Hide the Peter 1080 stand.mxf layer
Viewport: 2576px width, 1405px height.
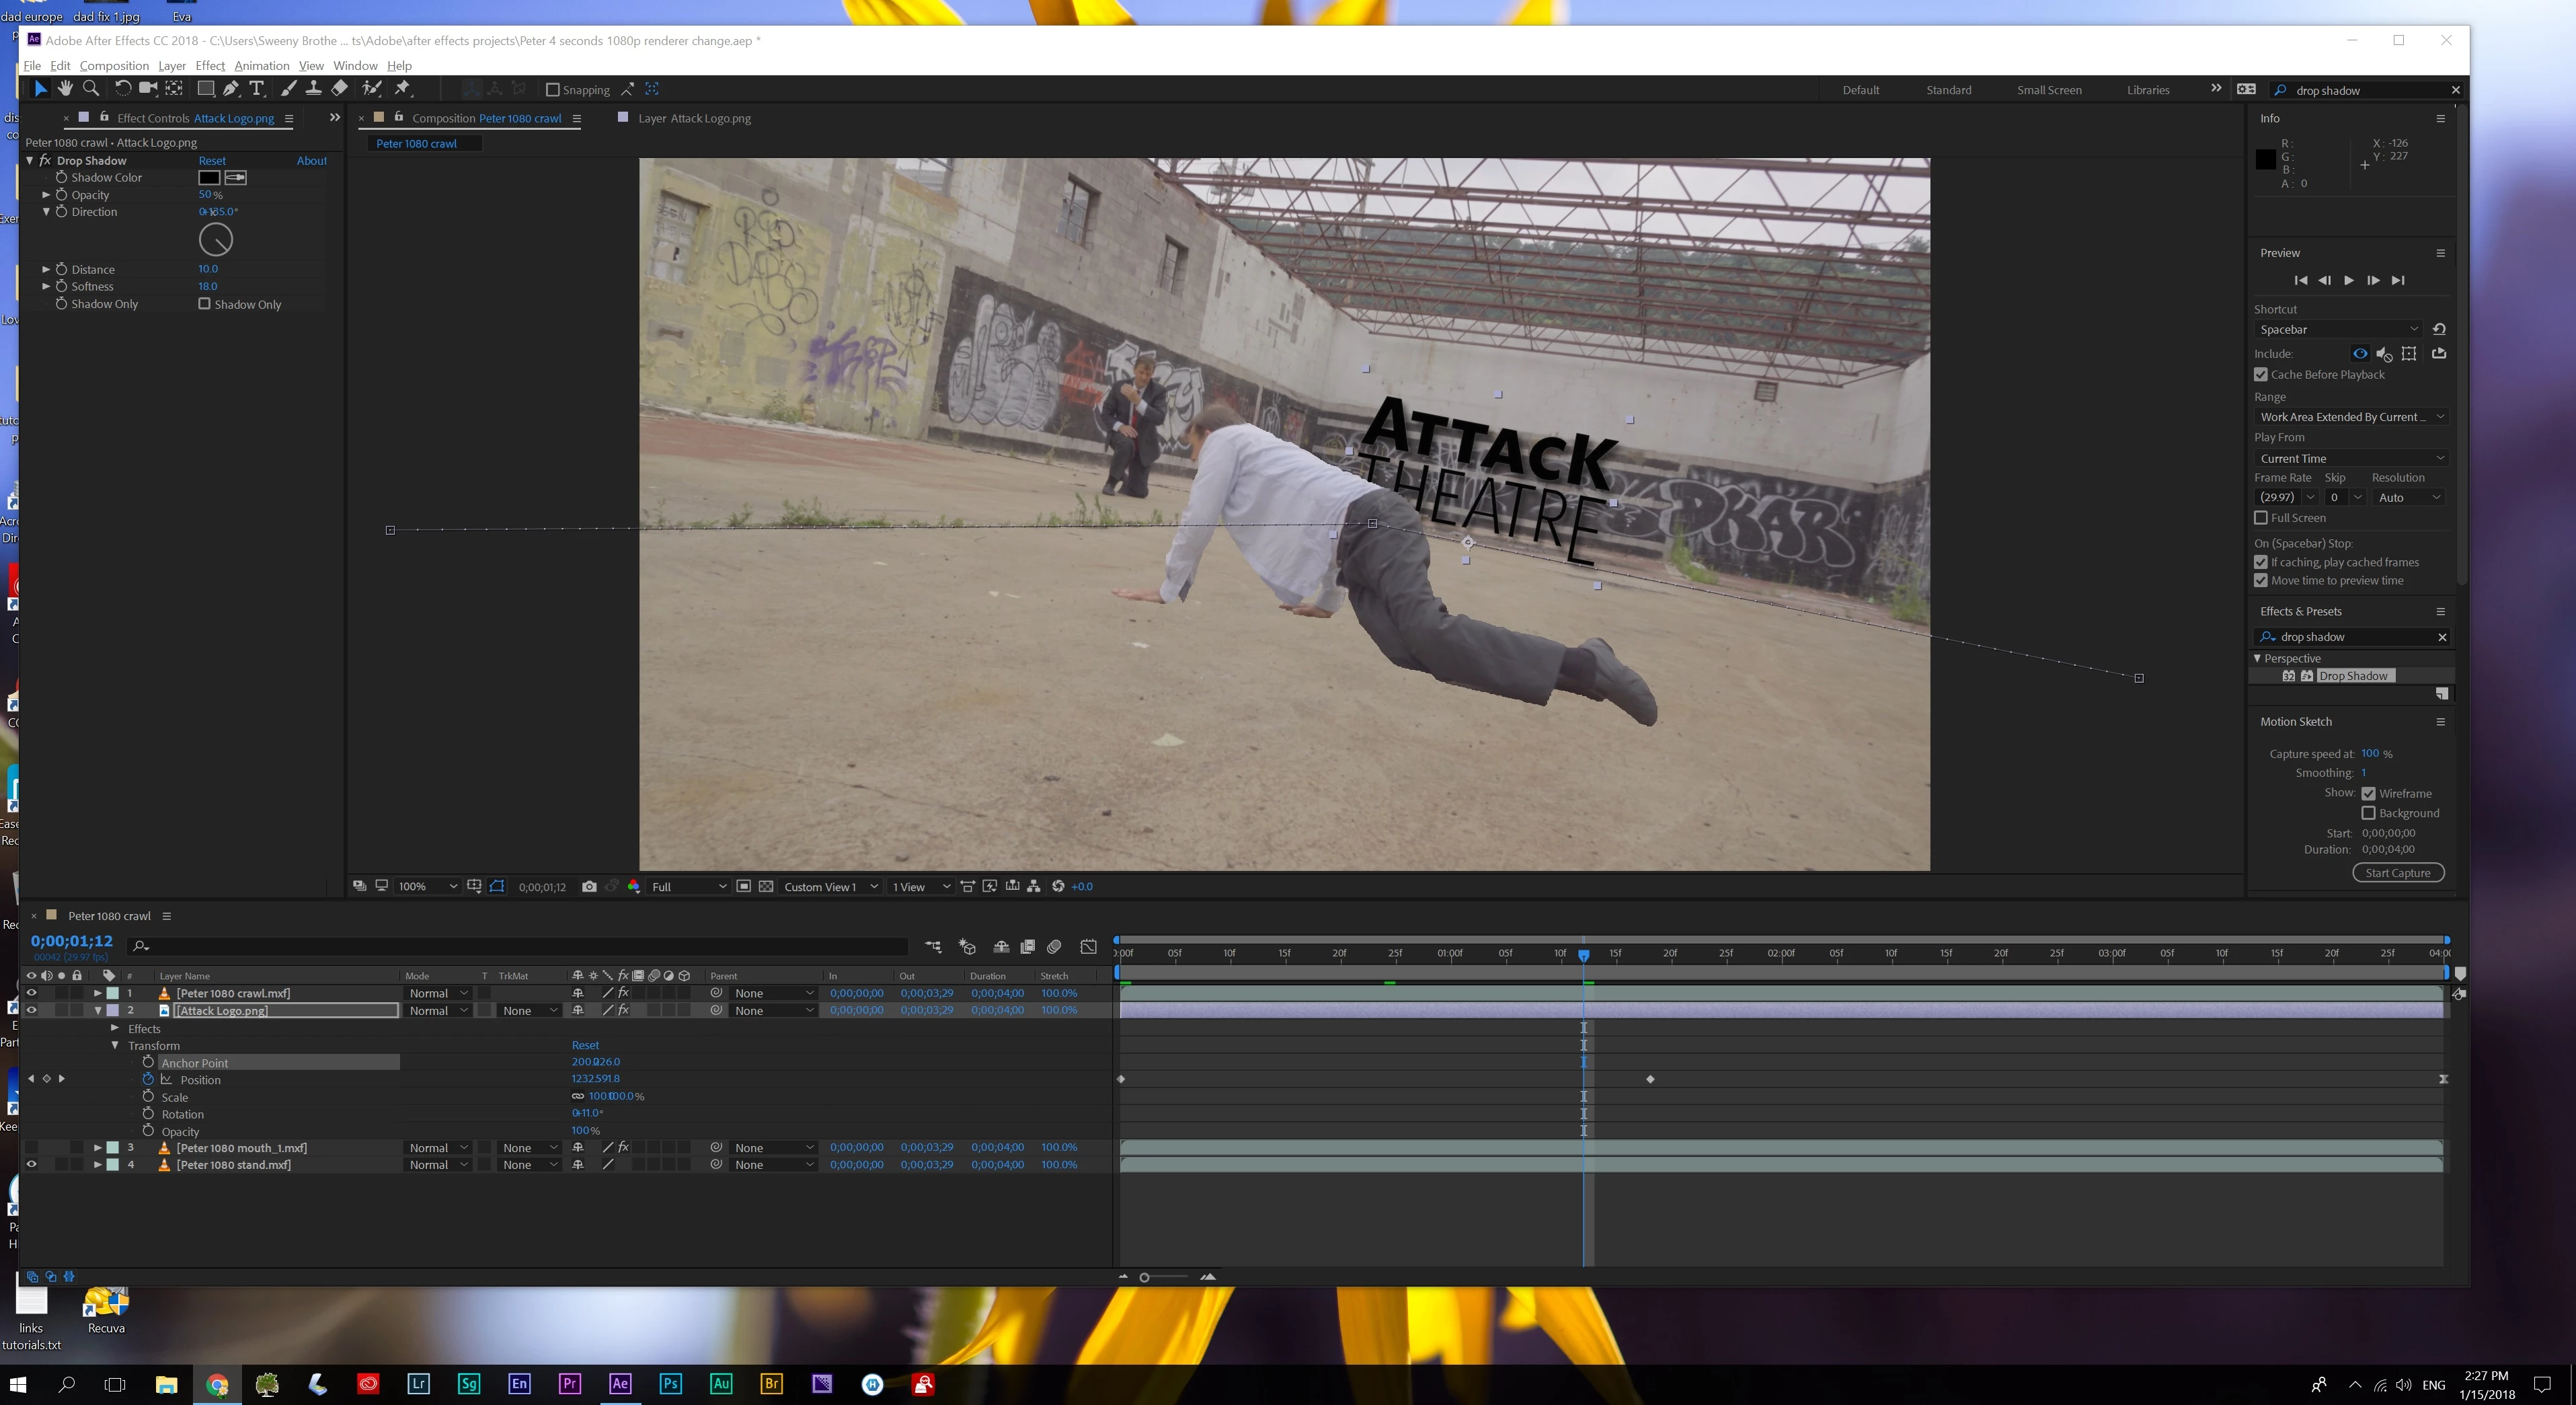[31, 1164]
